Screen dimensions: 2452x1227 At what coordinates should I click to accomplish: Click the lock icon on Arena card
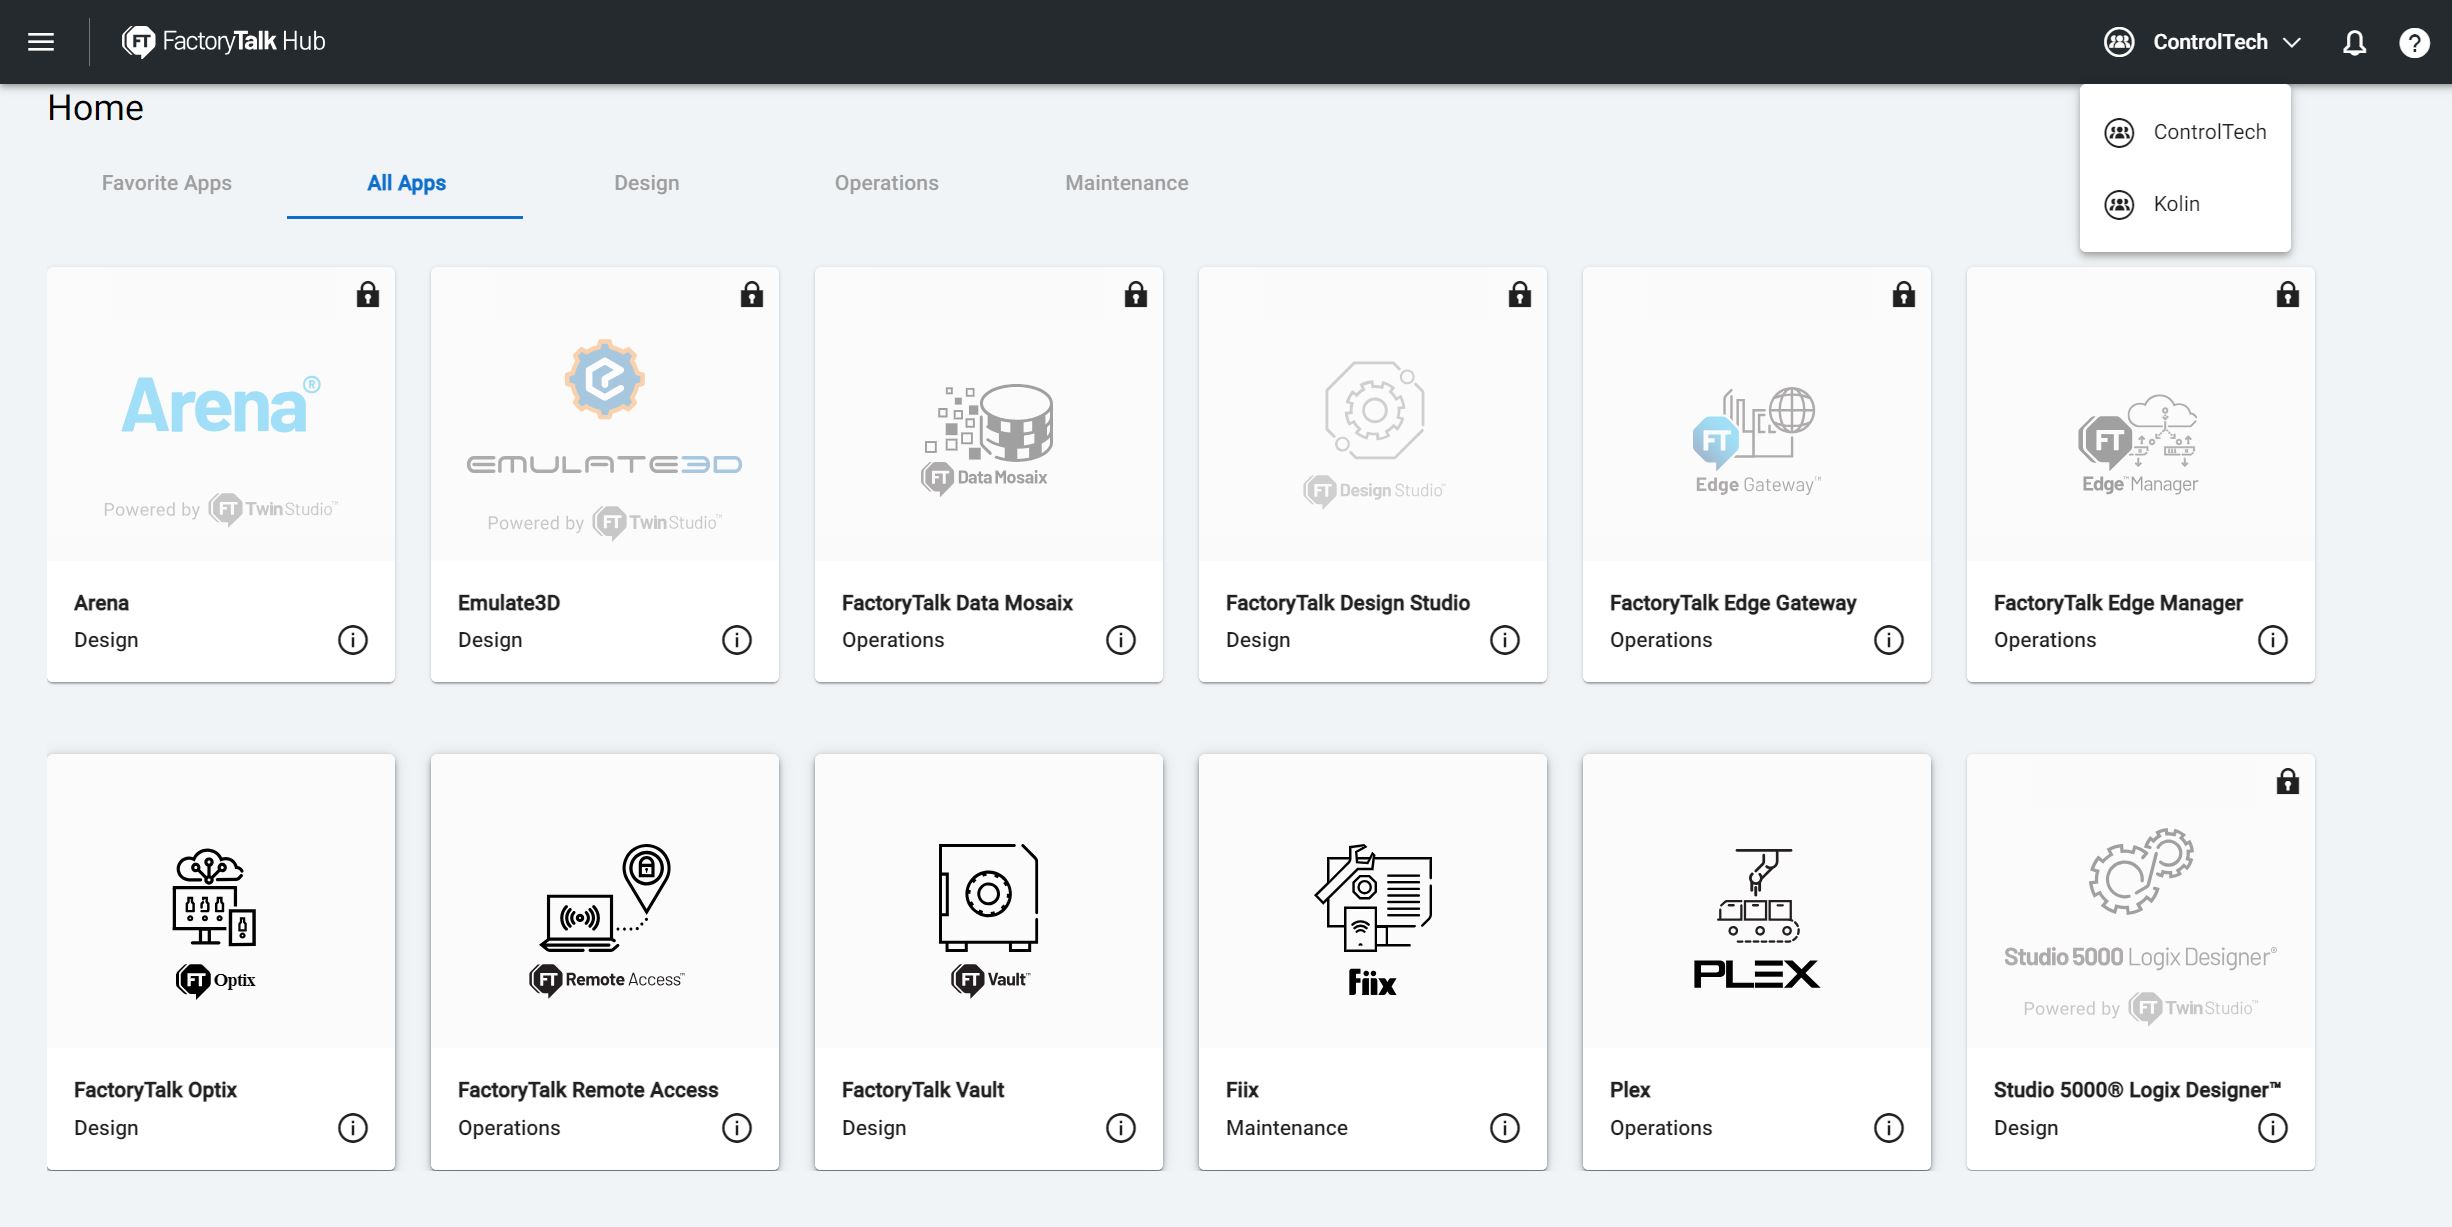(368, 294)
